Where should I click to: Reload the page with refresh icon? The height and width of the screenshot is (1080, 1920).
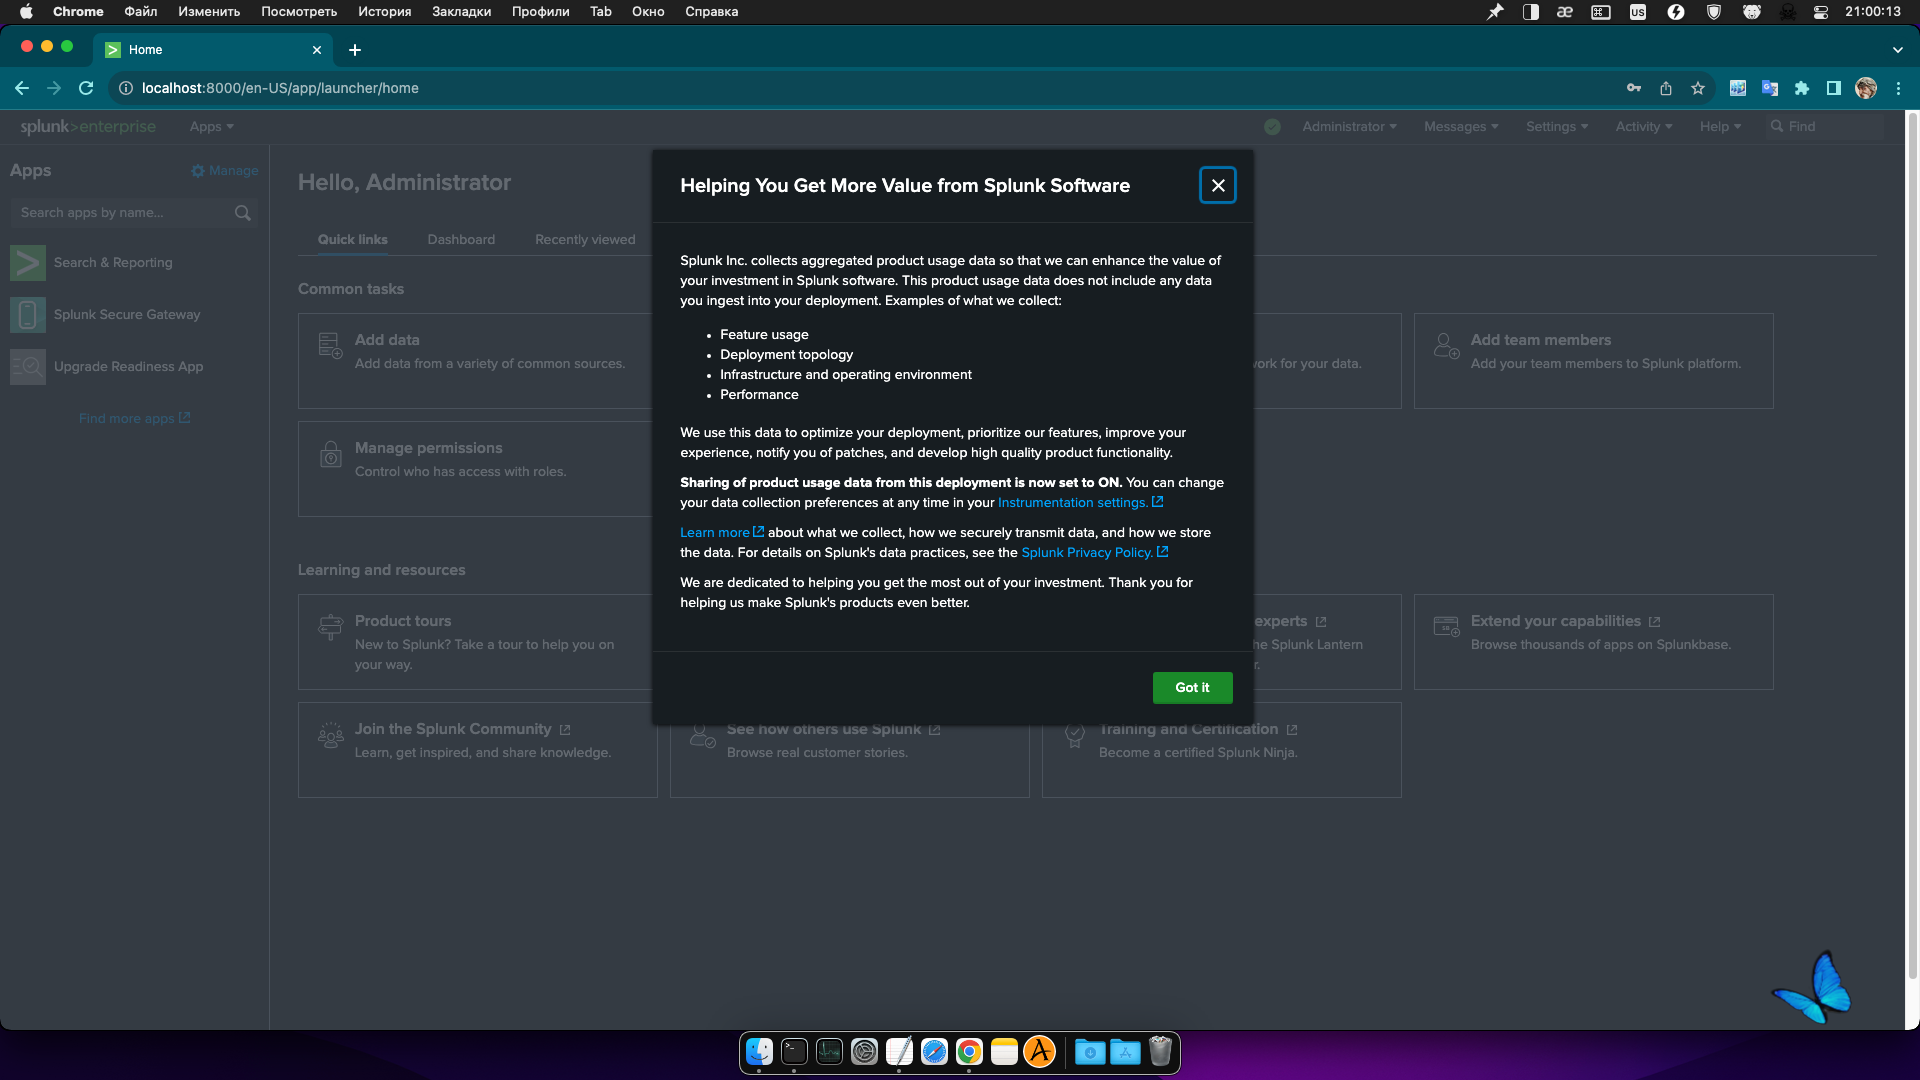86,88
